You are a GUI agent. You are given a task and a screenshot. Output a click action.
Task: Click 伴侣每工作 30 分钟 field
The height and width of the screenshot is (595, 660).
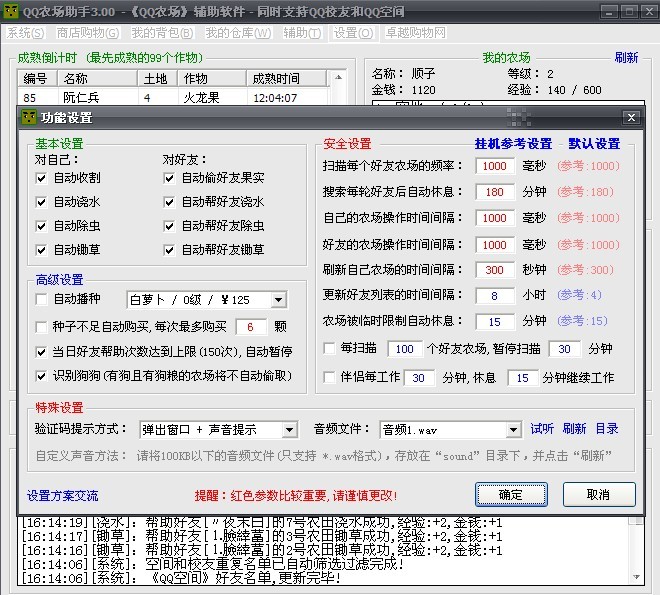pos(419,378)
